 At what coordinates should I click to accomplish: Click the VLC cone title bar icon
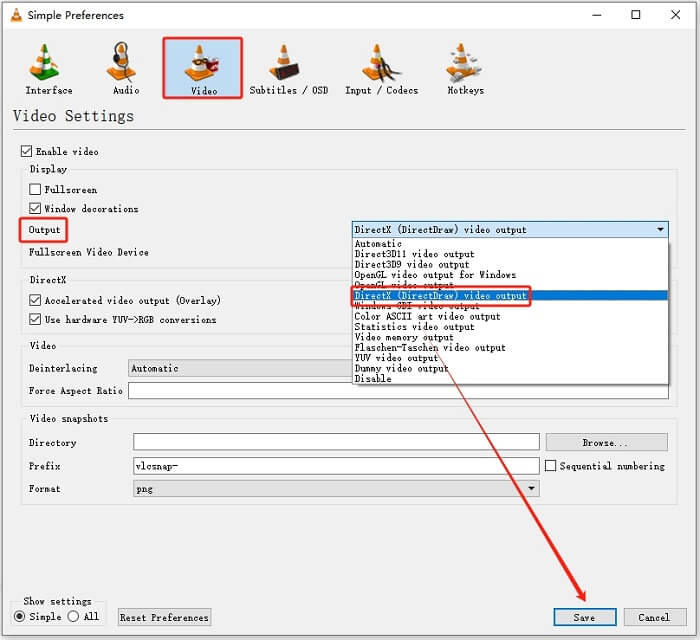[x=17, y=15]
